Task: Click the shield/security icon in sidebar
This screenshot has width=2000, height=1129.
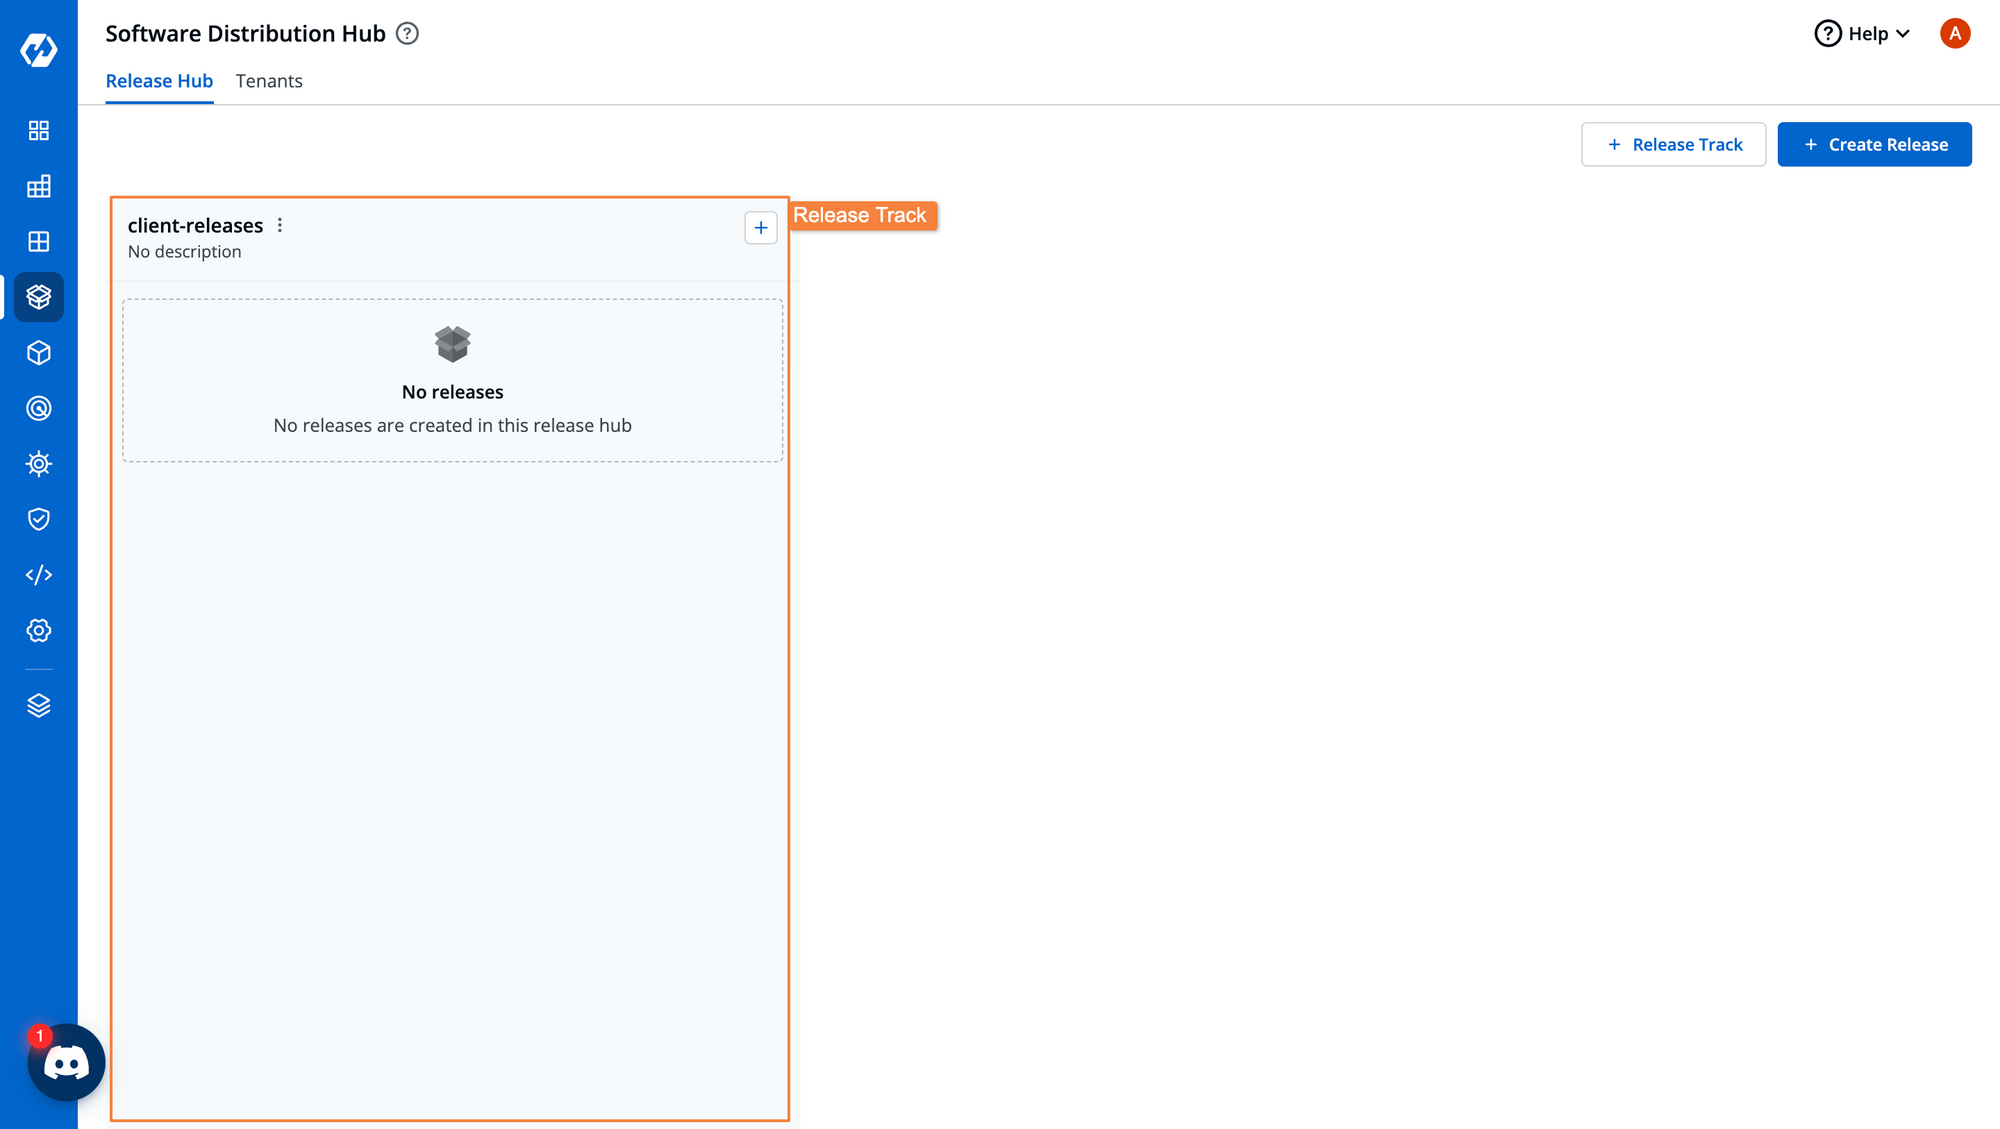Action: pos(38,519)
